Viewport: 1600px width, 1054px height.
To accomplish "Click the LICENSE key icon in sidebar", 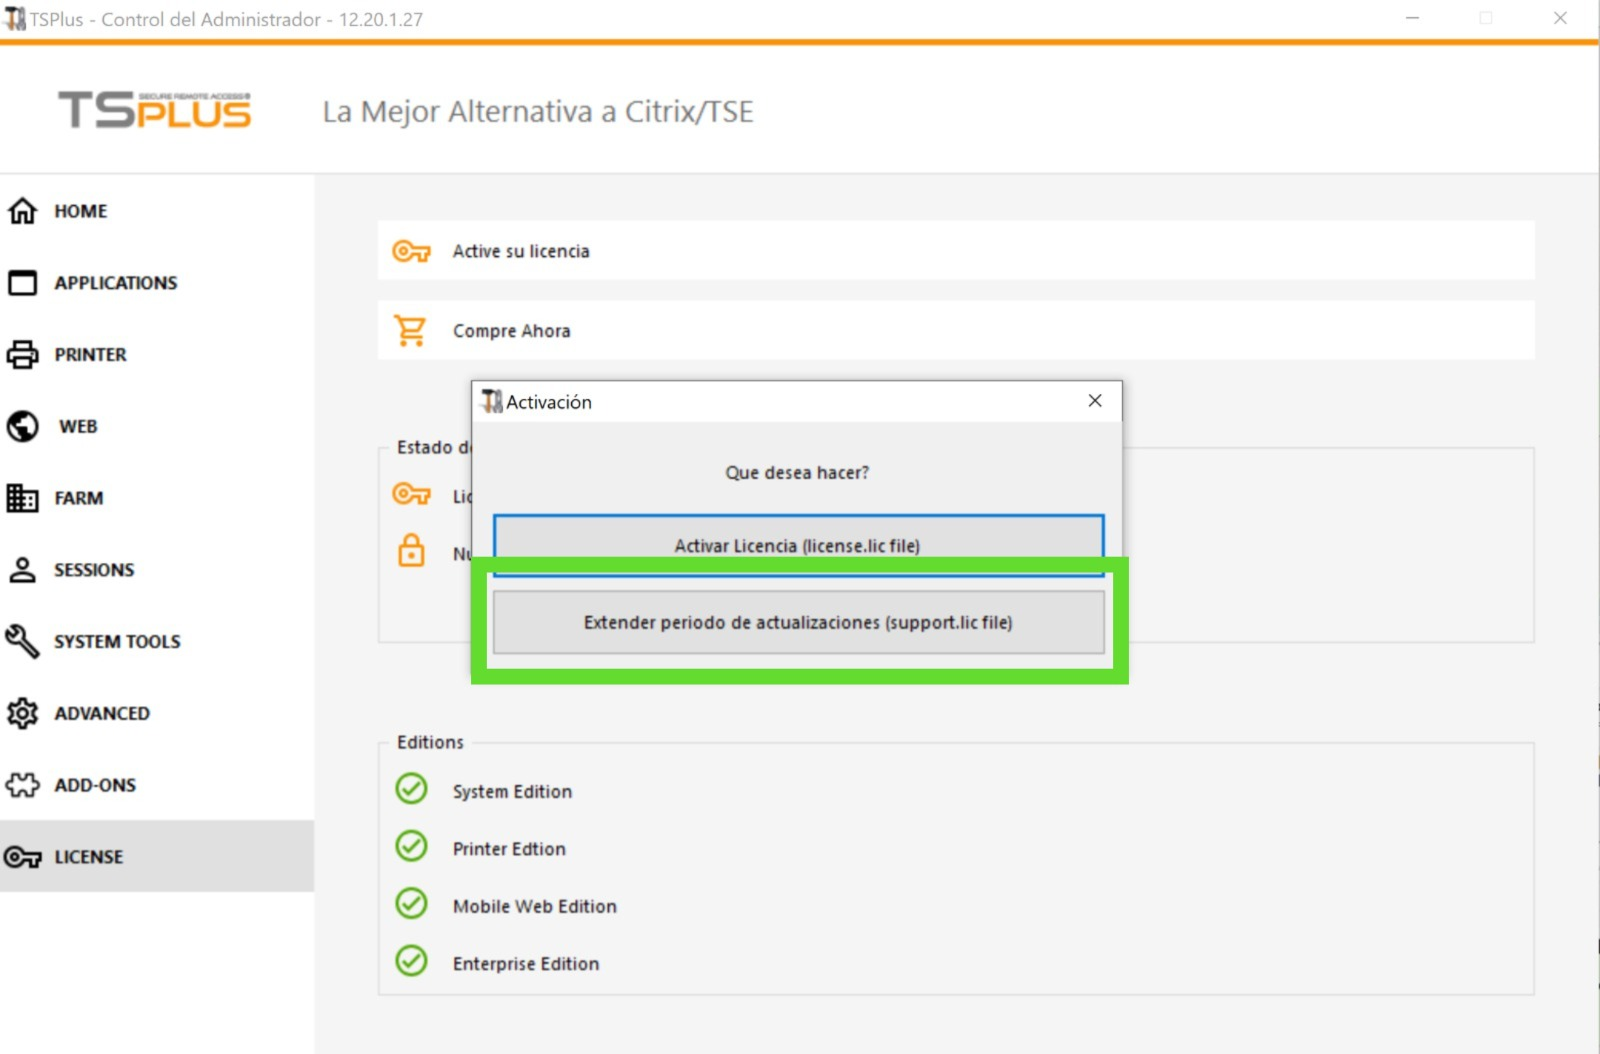I will (22, 857).
